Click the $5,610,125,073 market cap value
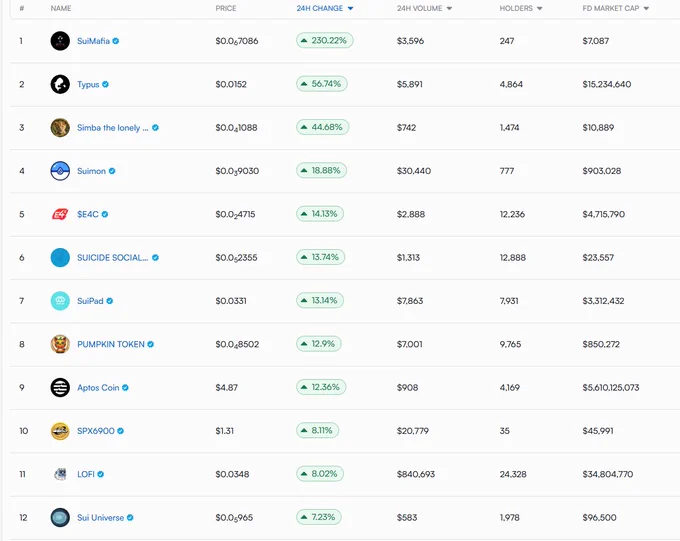This screenshot has width=680, height=541. [611, 387]
